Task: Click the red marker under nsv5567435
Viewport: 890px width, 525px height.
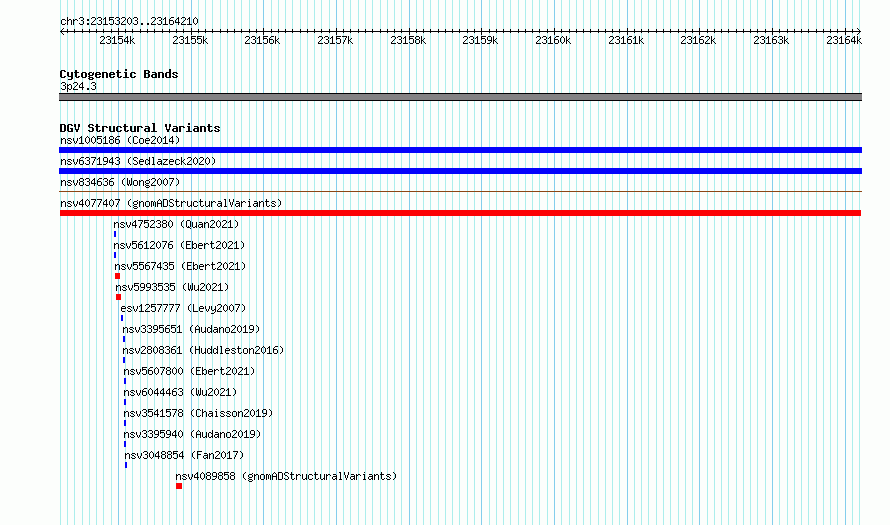Action: tap(117, 276)
